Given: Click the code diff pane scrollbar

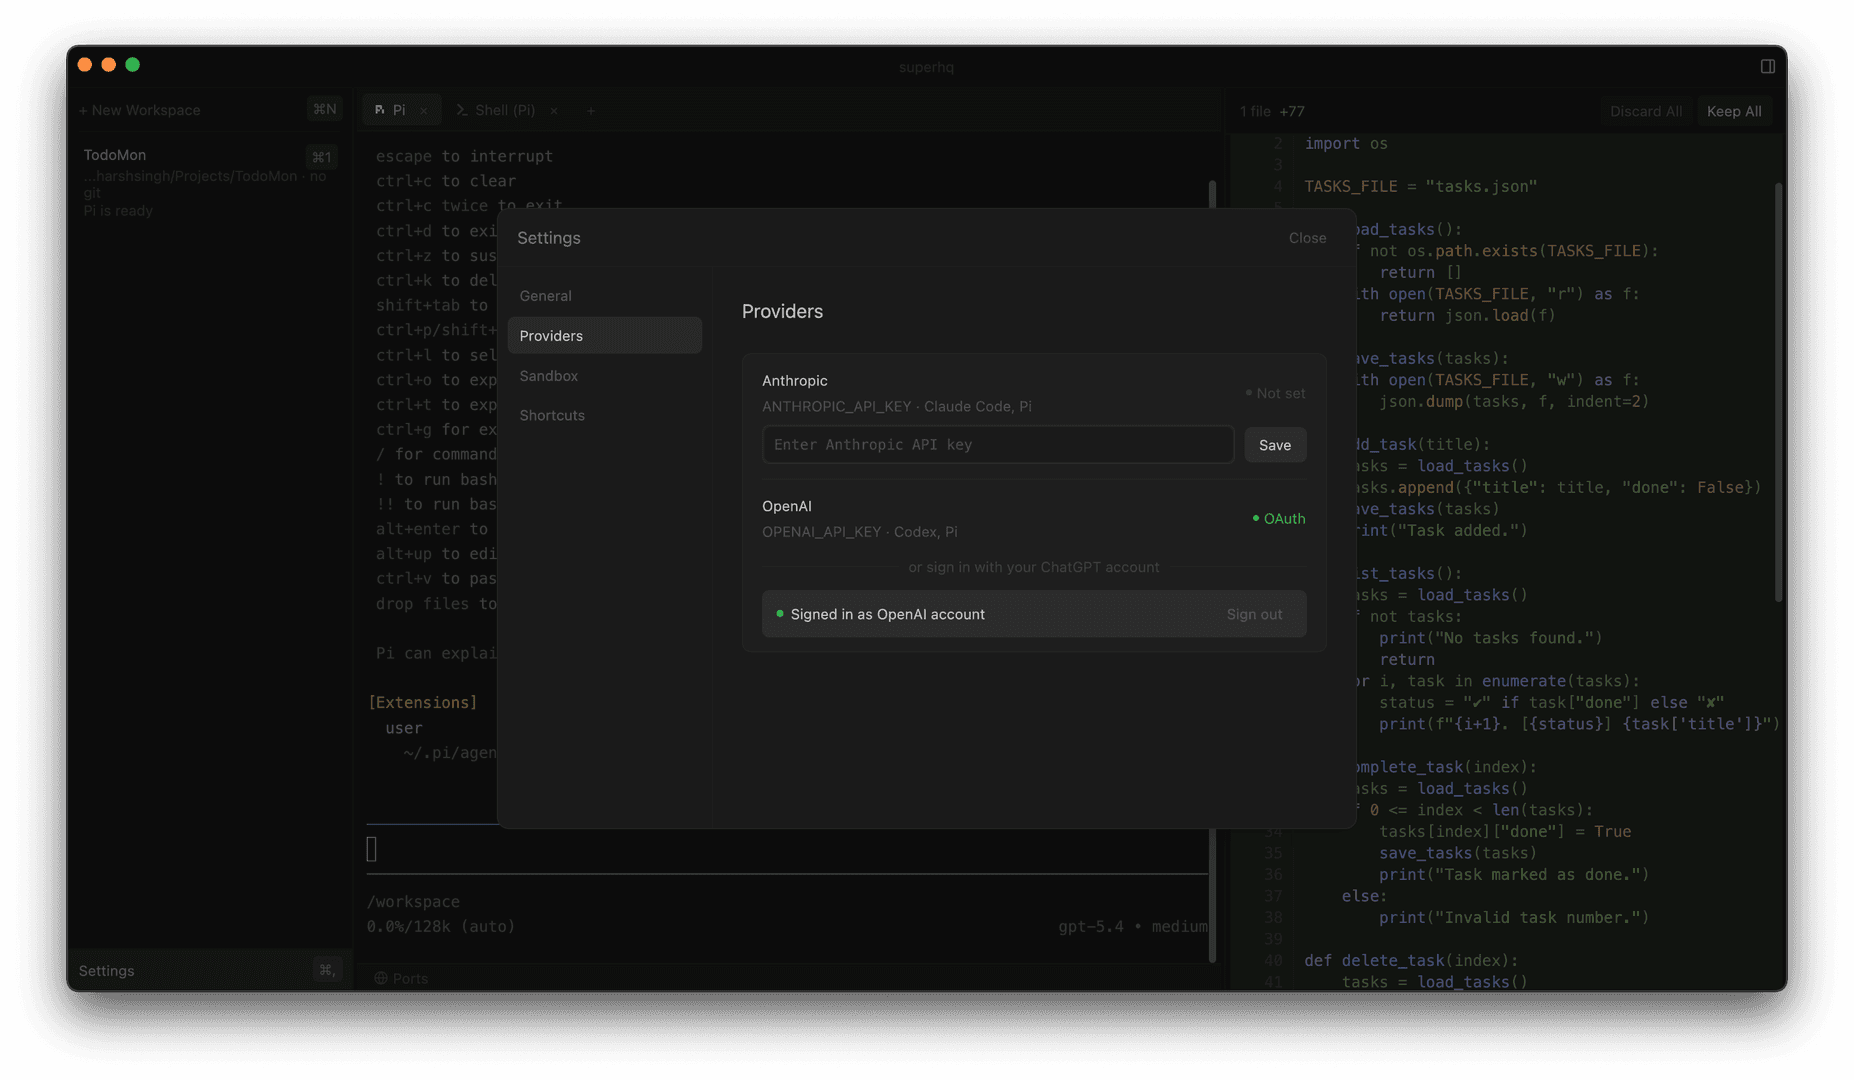Looking at the screenshot, I should (x=1778, y=392).
